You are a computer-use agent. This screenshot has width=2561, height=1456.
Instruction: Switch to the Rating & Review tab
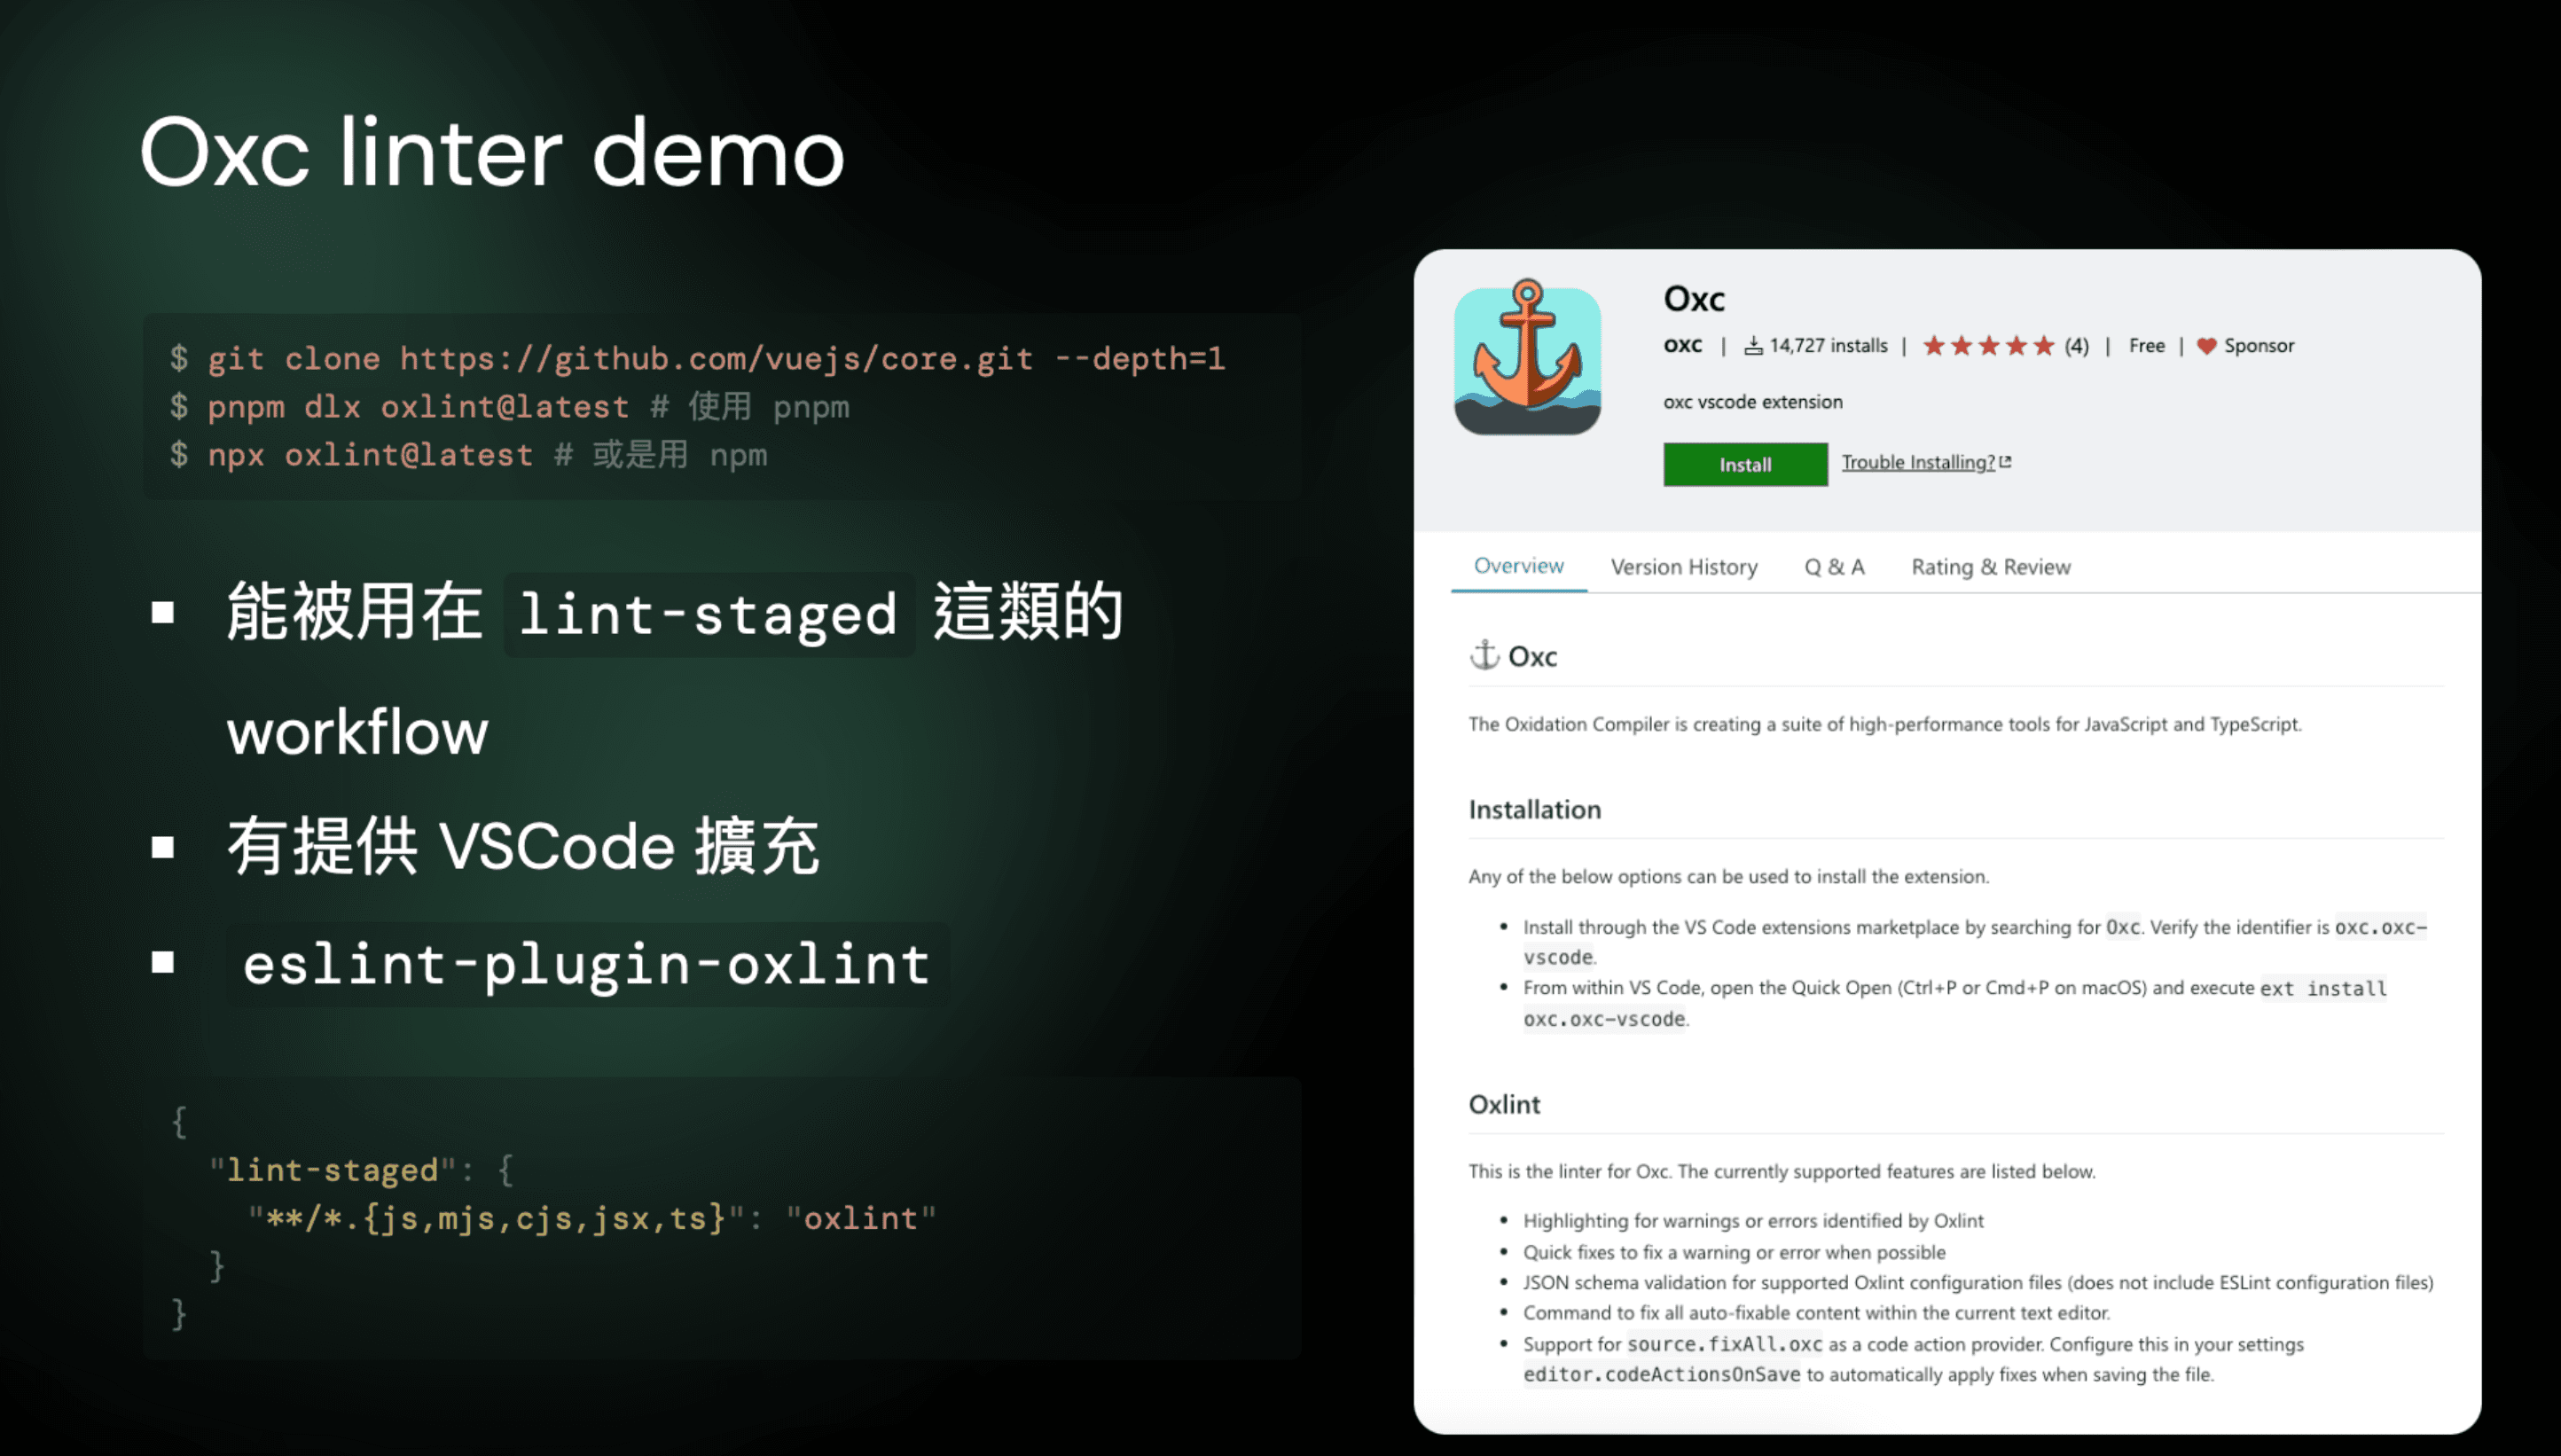point(1990,567)
